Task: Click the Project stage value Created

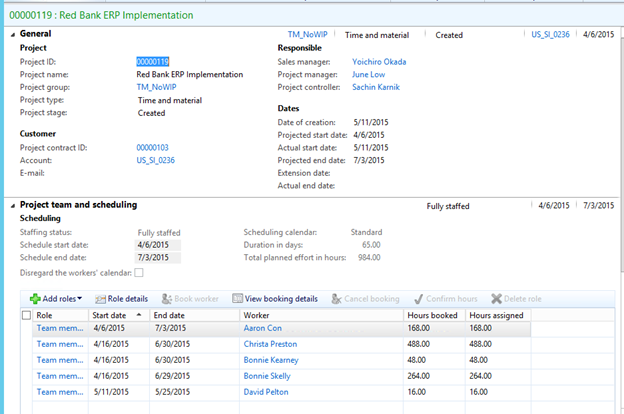Action: (151, 113)
